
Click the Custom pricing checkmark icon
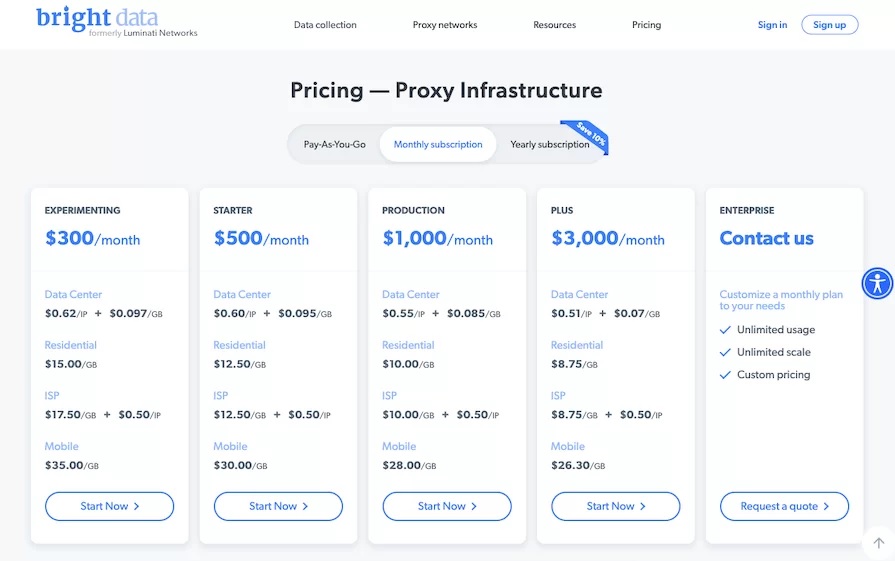tap(725, 375)
